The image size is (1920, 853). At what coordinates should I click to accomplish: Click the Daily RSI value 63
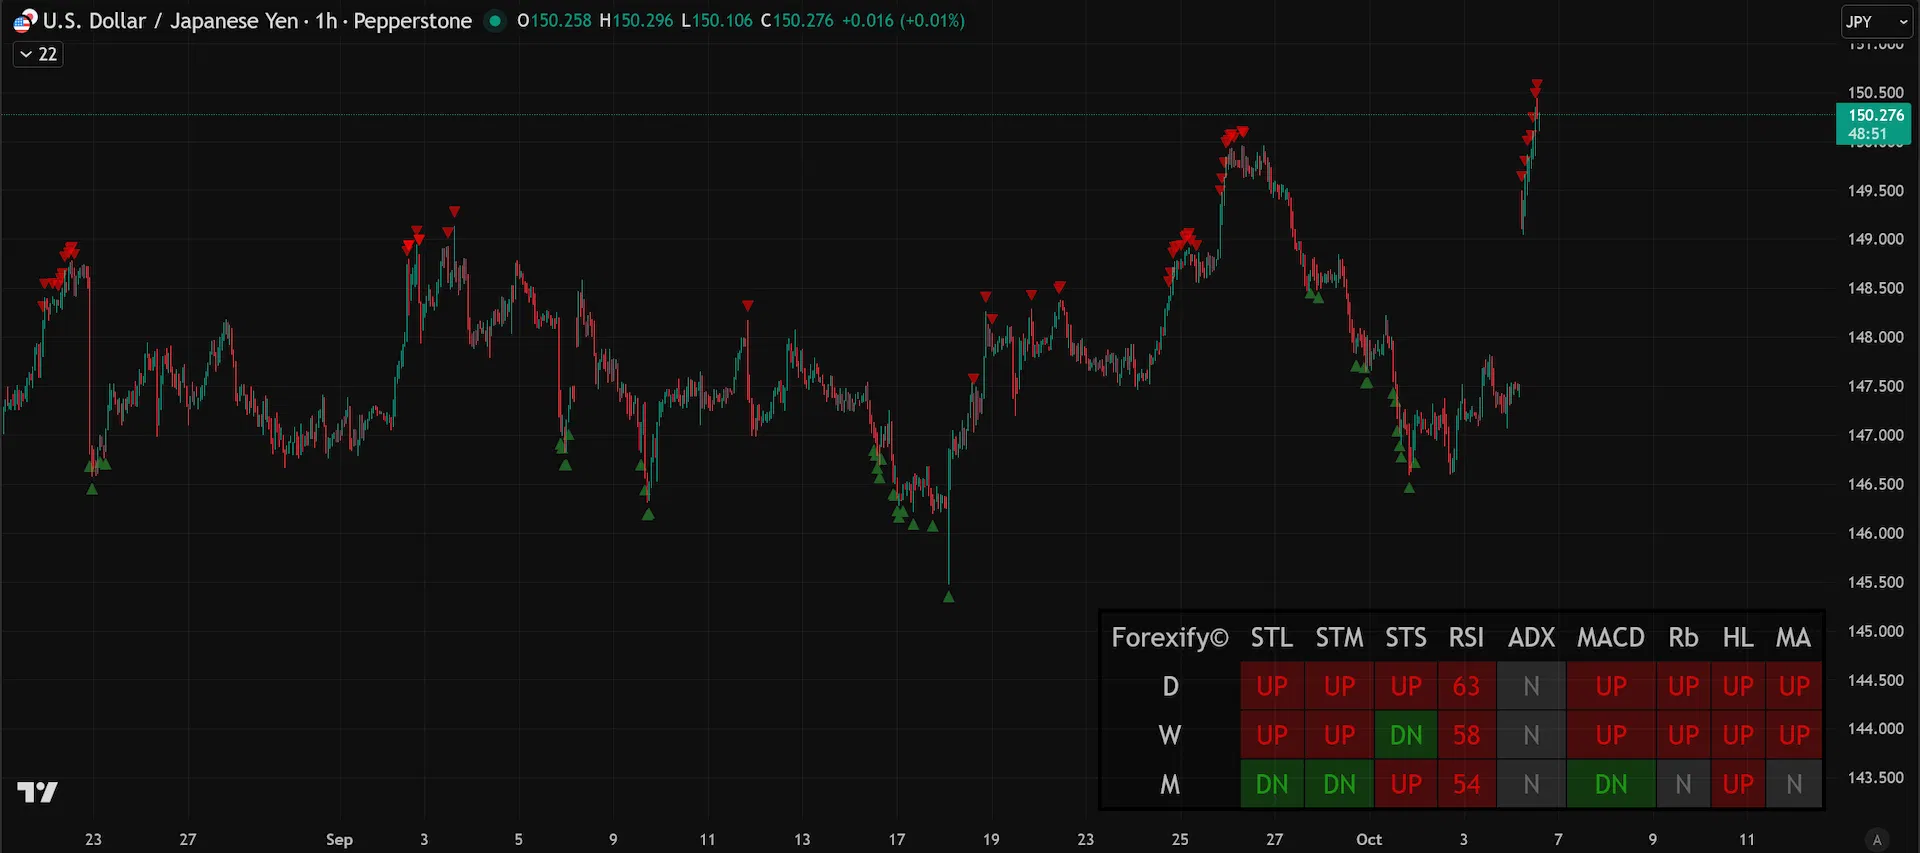[1466, 686]
